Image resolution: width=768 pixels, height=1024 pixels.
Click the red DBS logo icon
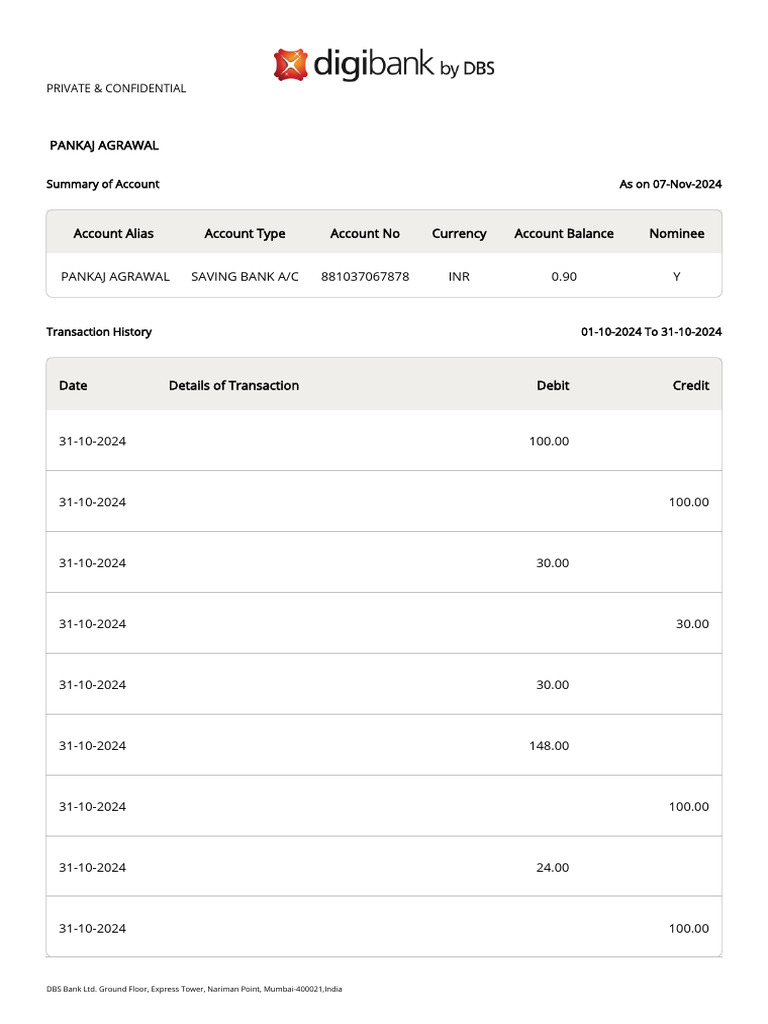[290, 64]
